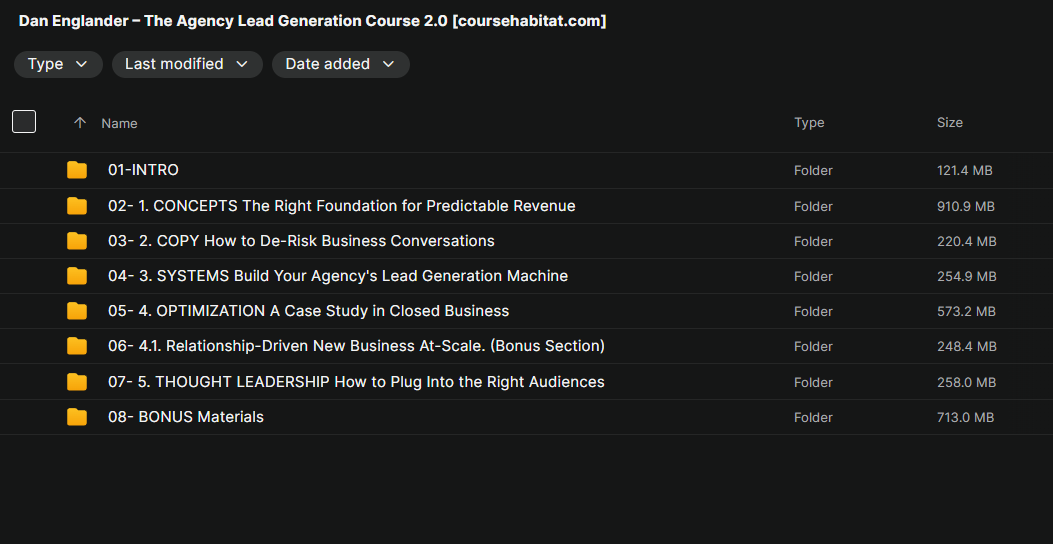The width and height of the screenshot is (1053, 544).
Task: Click the 05- 4. OPTIMIZATION folder icon
Action: point(77,311)
